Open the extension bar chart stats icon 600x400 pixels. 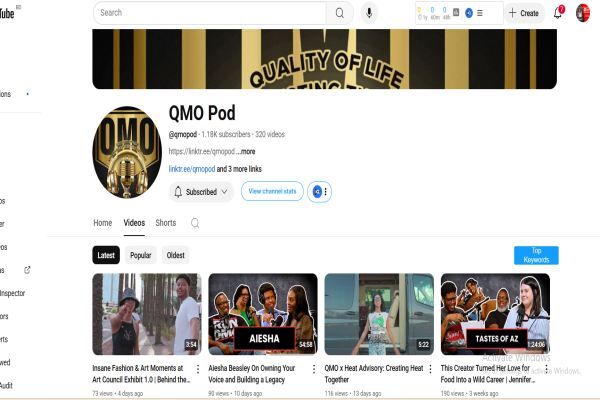pos(456,13)
